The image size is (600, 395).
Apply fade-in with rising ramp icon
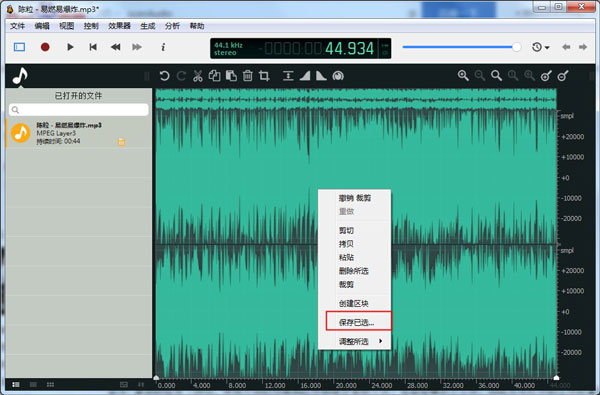coord(305,76)
